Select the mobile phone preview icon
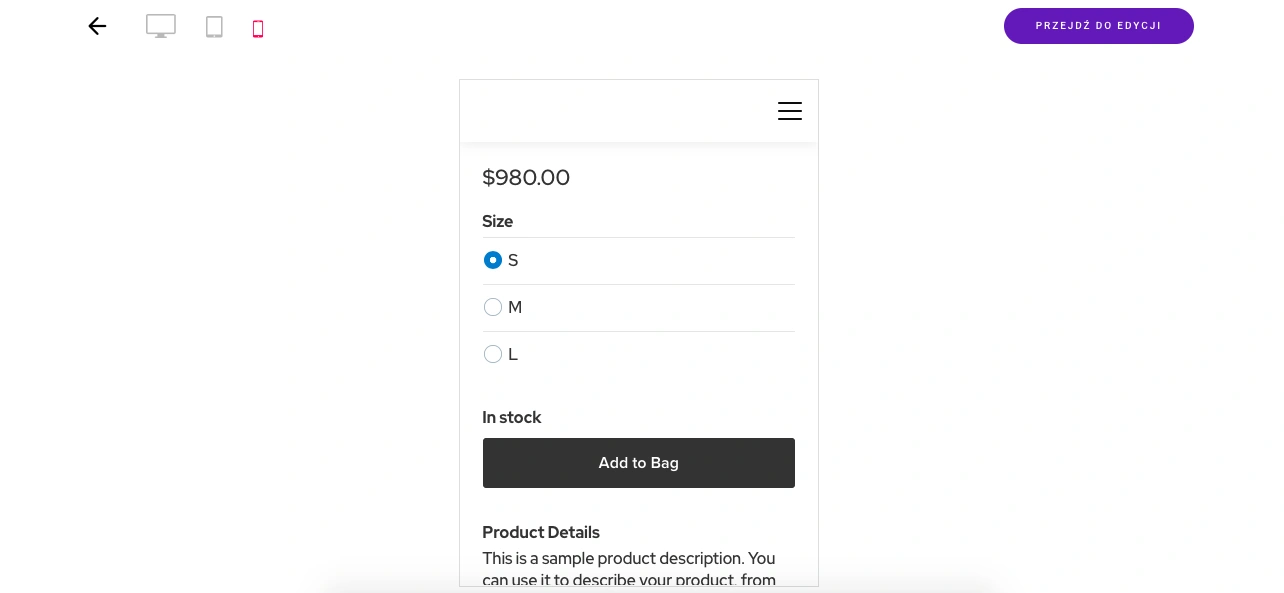The width and height of the screenshot is (1284, 593). 258,29
